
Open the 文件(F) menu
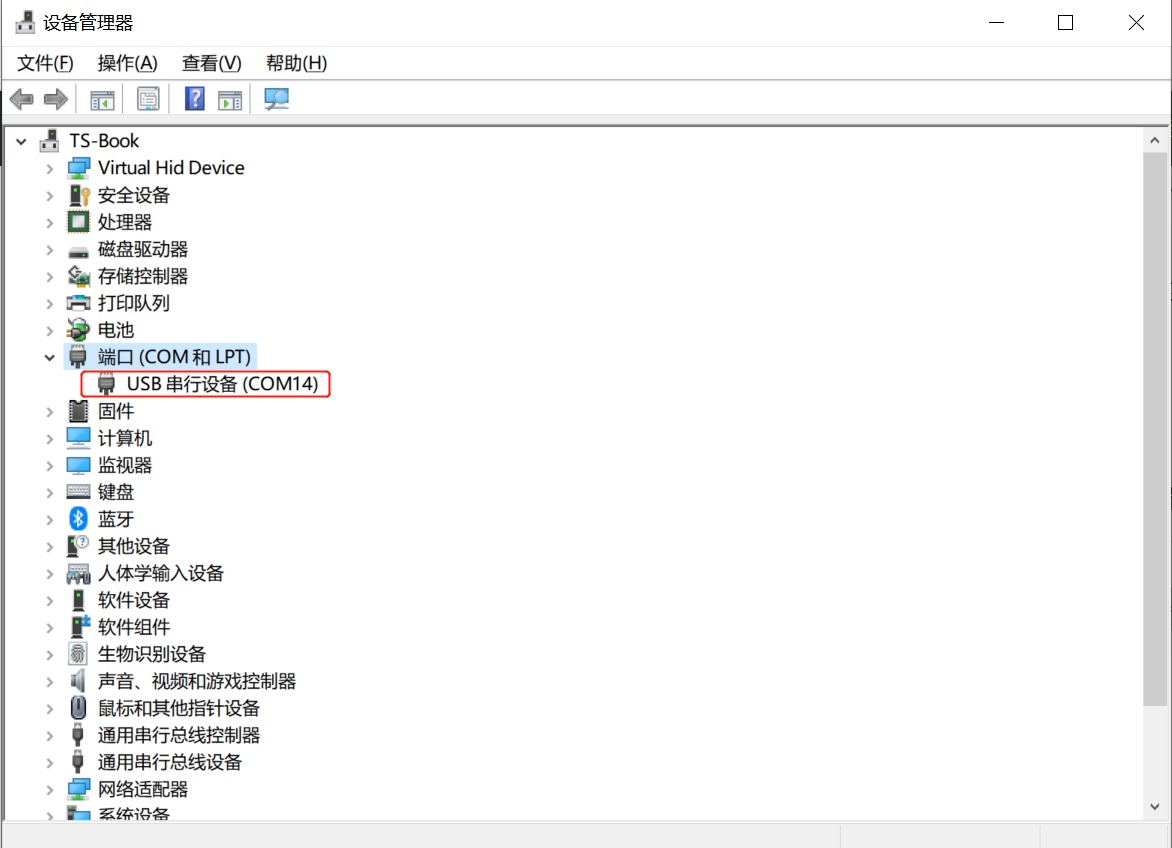(x=45, y=63)
